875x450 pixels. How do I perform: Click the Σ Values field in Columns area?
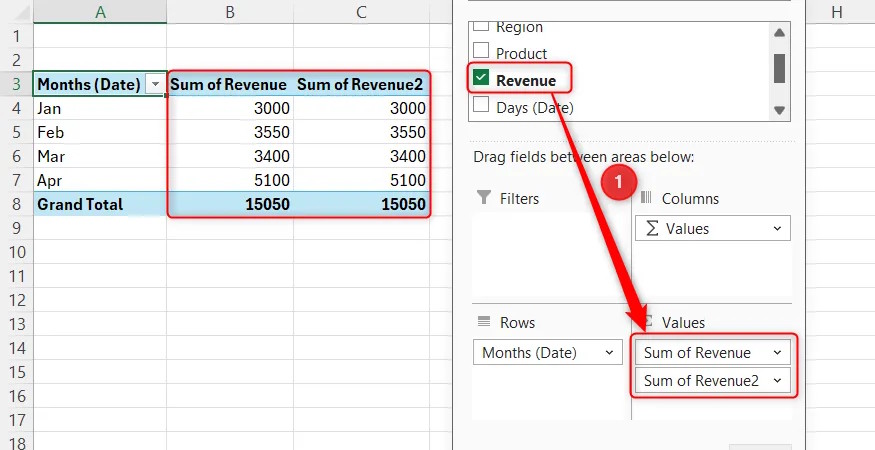click(713, 228)
